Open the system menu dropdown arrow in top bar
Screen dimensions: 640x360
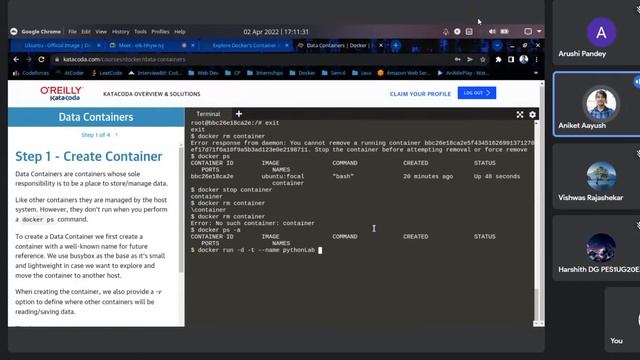[x=539, y=31]
